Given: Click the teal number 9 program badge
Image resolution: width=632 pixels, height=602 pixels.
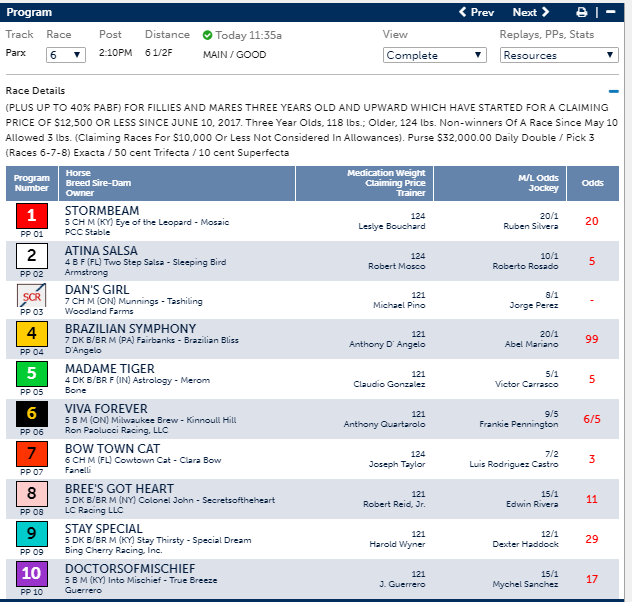Looking at the screenshot, I should click(31, 534).
